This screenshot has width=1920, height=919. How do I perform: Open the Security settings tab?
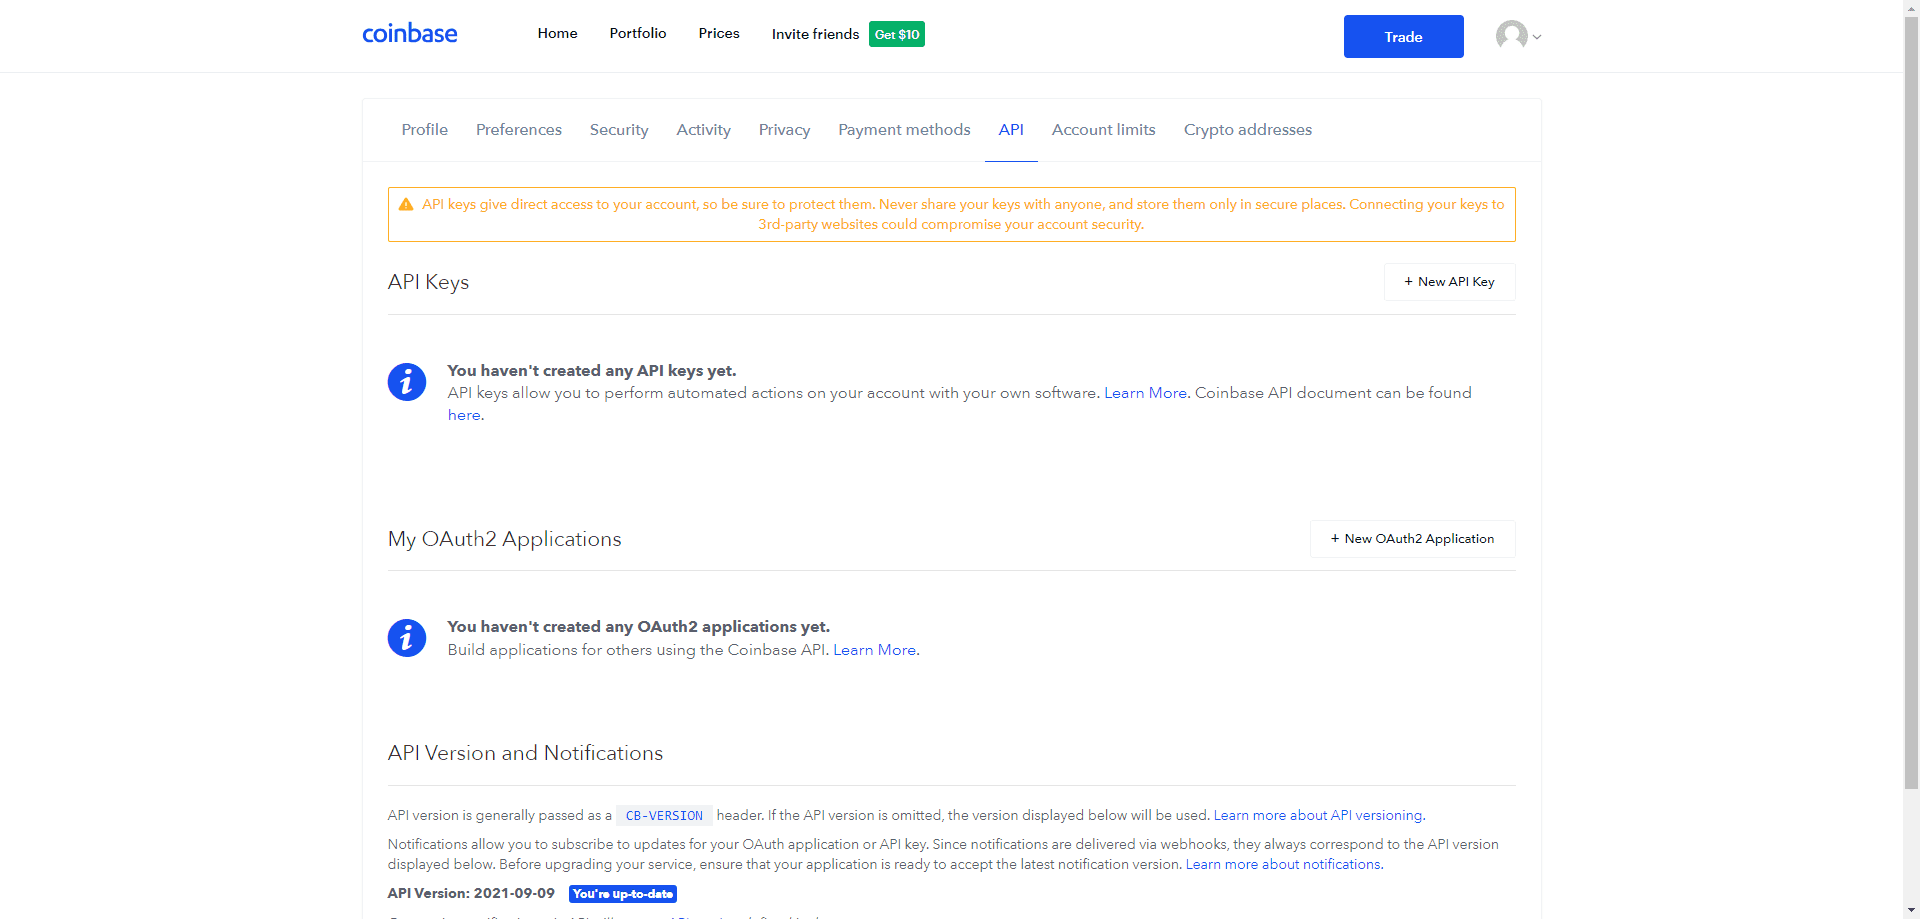[x=618, y=130]
